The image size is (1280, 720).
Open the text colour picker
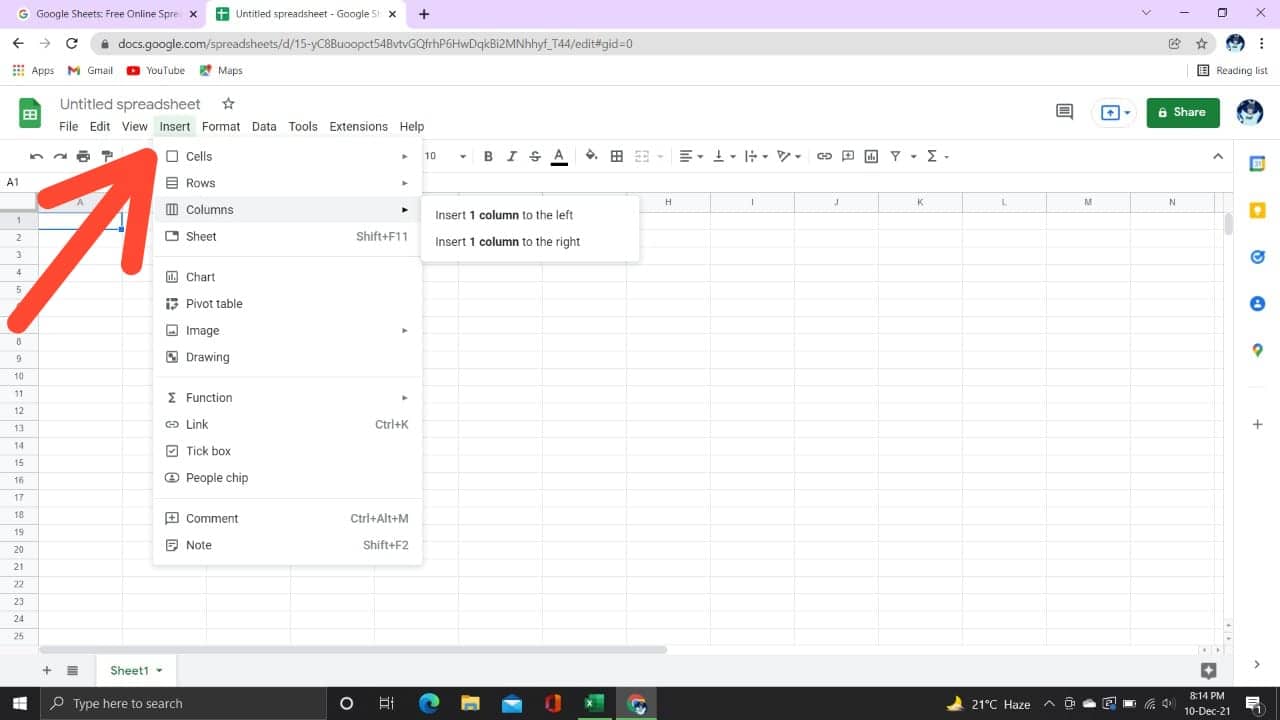point(559,156)
